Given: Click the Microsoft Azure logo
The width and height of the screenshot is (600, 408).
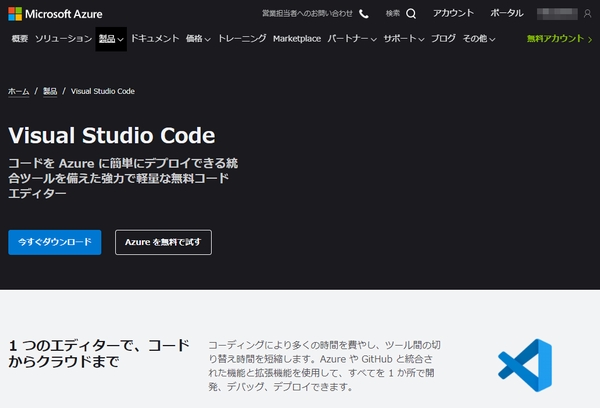Looking at the screenshot, I should coord(55,14).
